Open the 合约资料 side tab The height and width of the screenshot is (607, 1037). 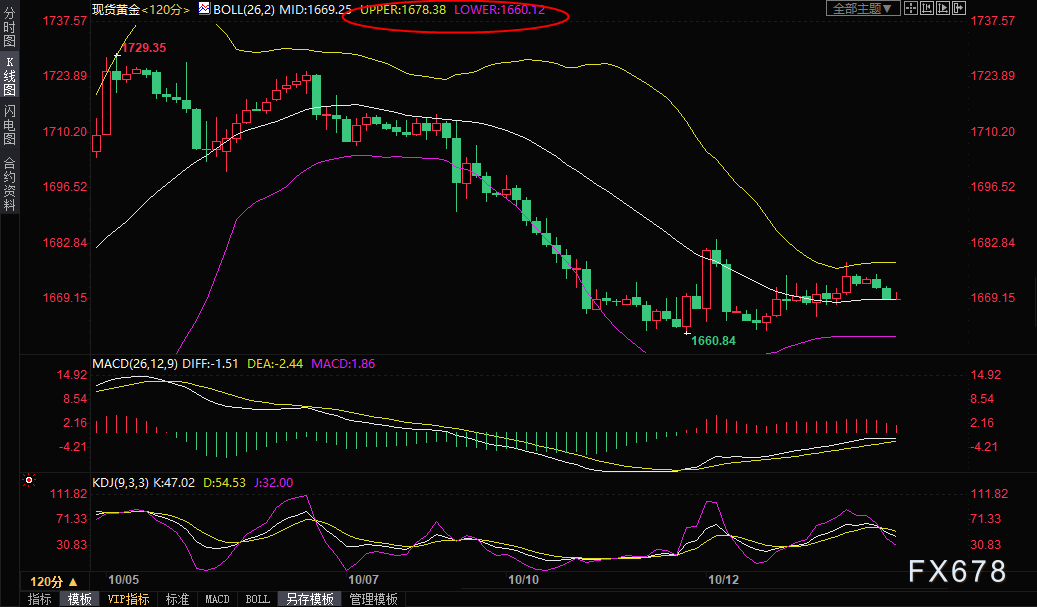point(9,183)
